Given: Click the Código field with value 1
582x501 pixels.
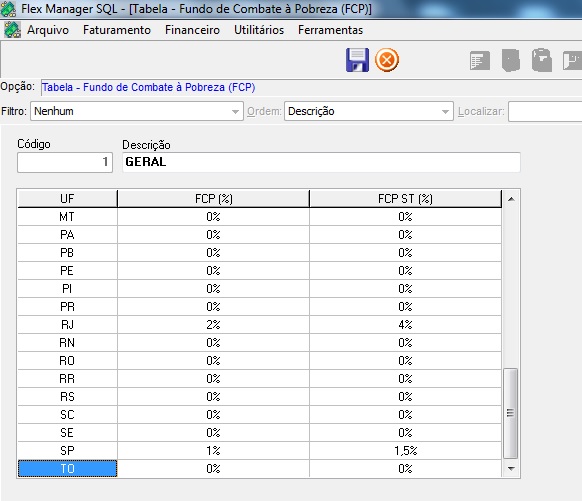Looking at the screenshot, I should 65,162.
